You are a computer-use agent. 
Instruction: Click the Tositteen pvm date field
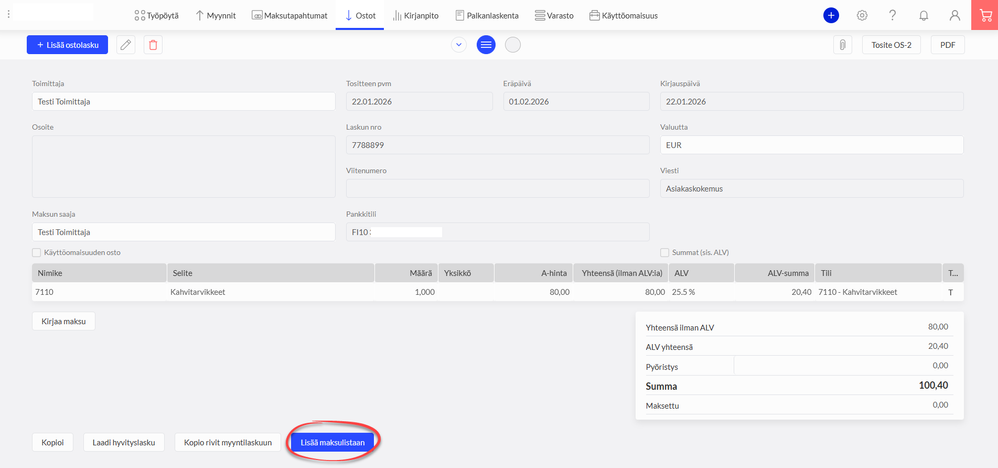(x=419, y=101)
